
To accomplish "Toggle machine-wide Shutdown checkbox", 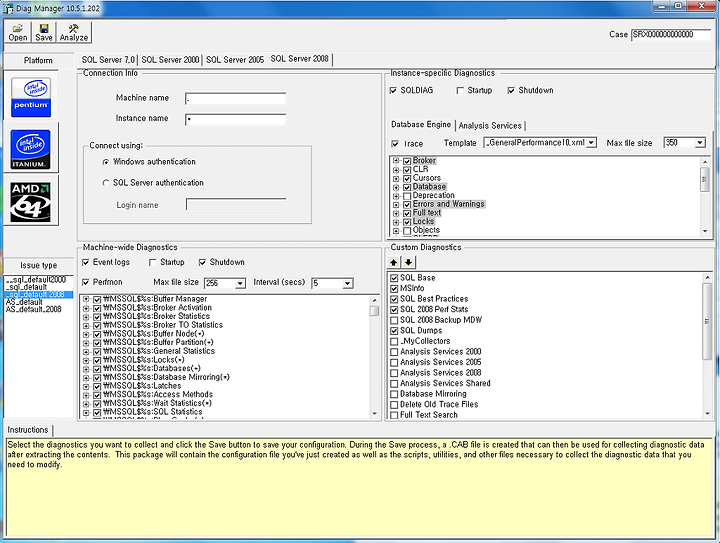I will coord(202,262).
